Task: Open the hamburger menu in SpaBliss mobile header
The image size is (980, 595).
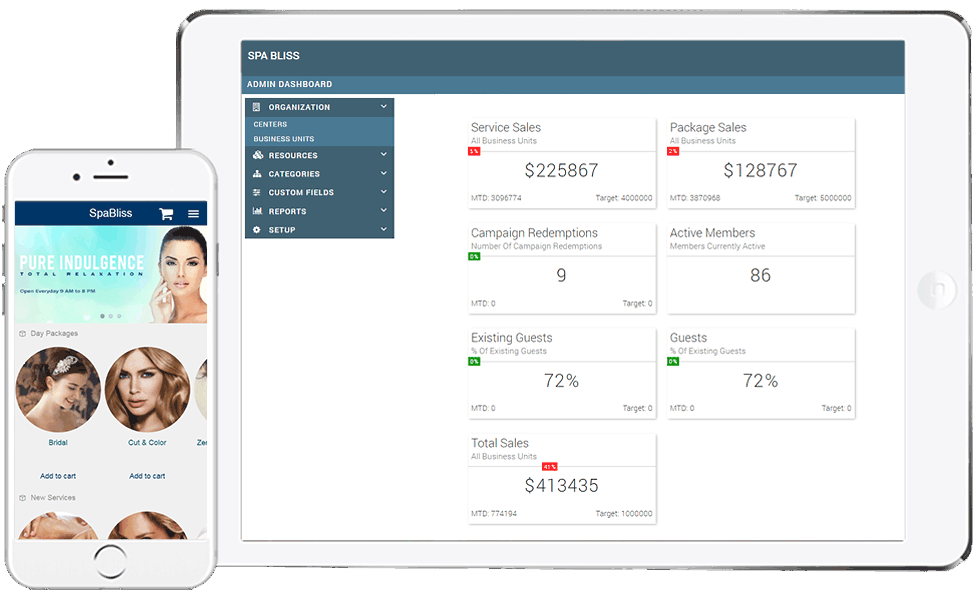Action: pos(193,213)
